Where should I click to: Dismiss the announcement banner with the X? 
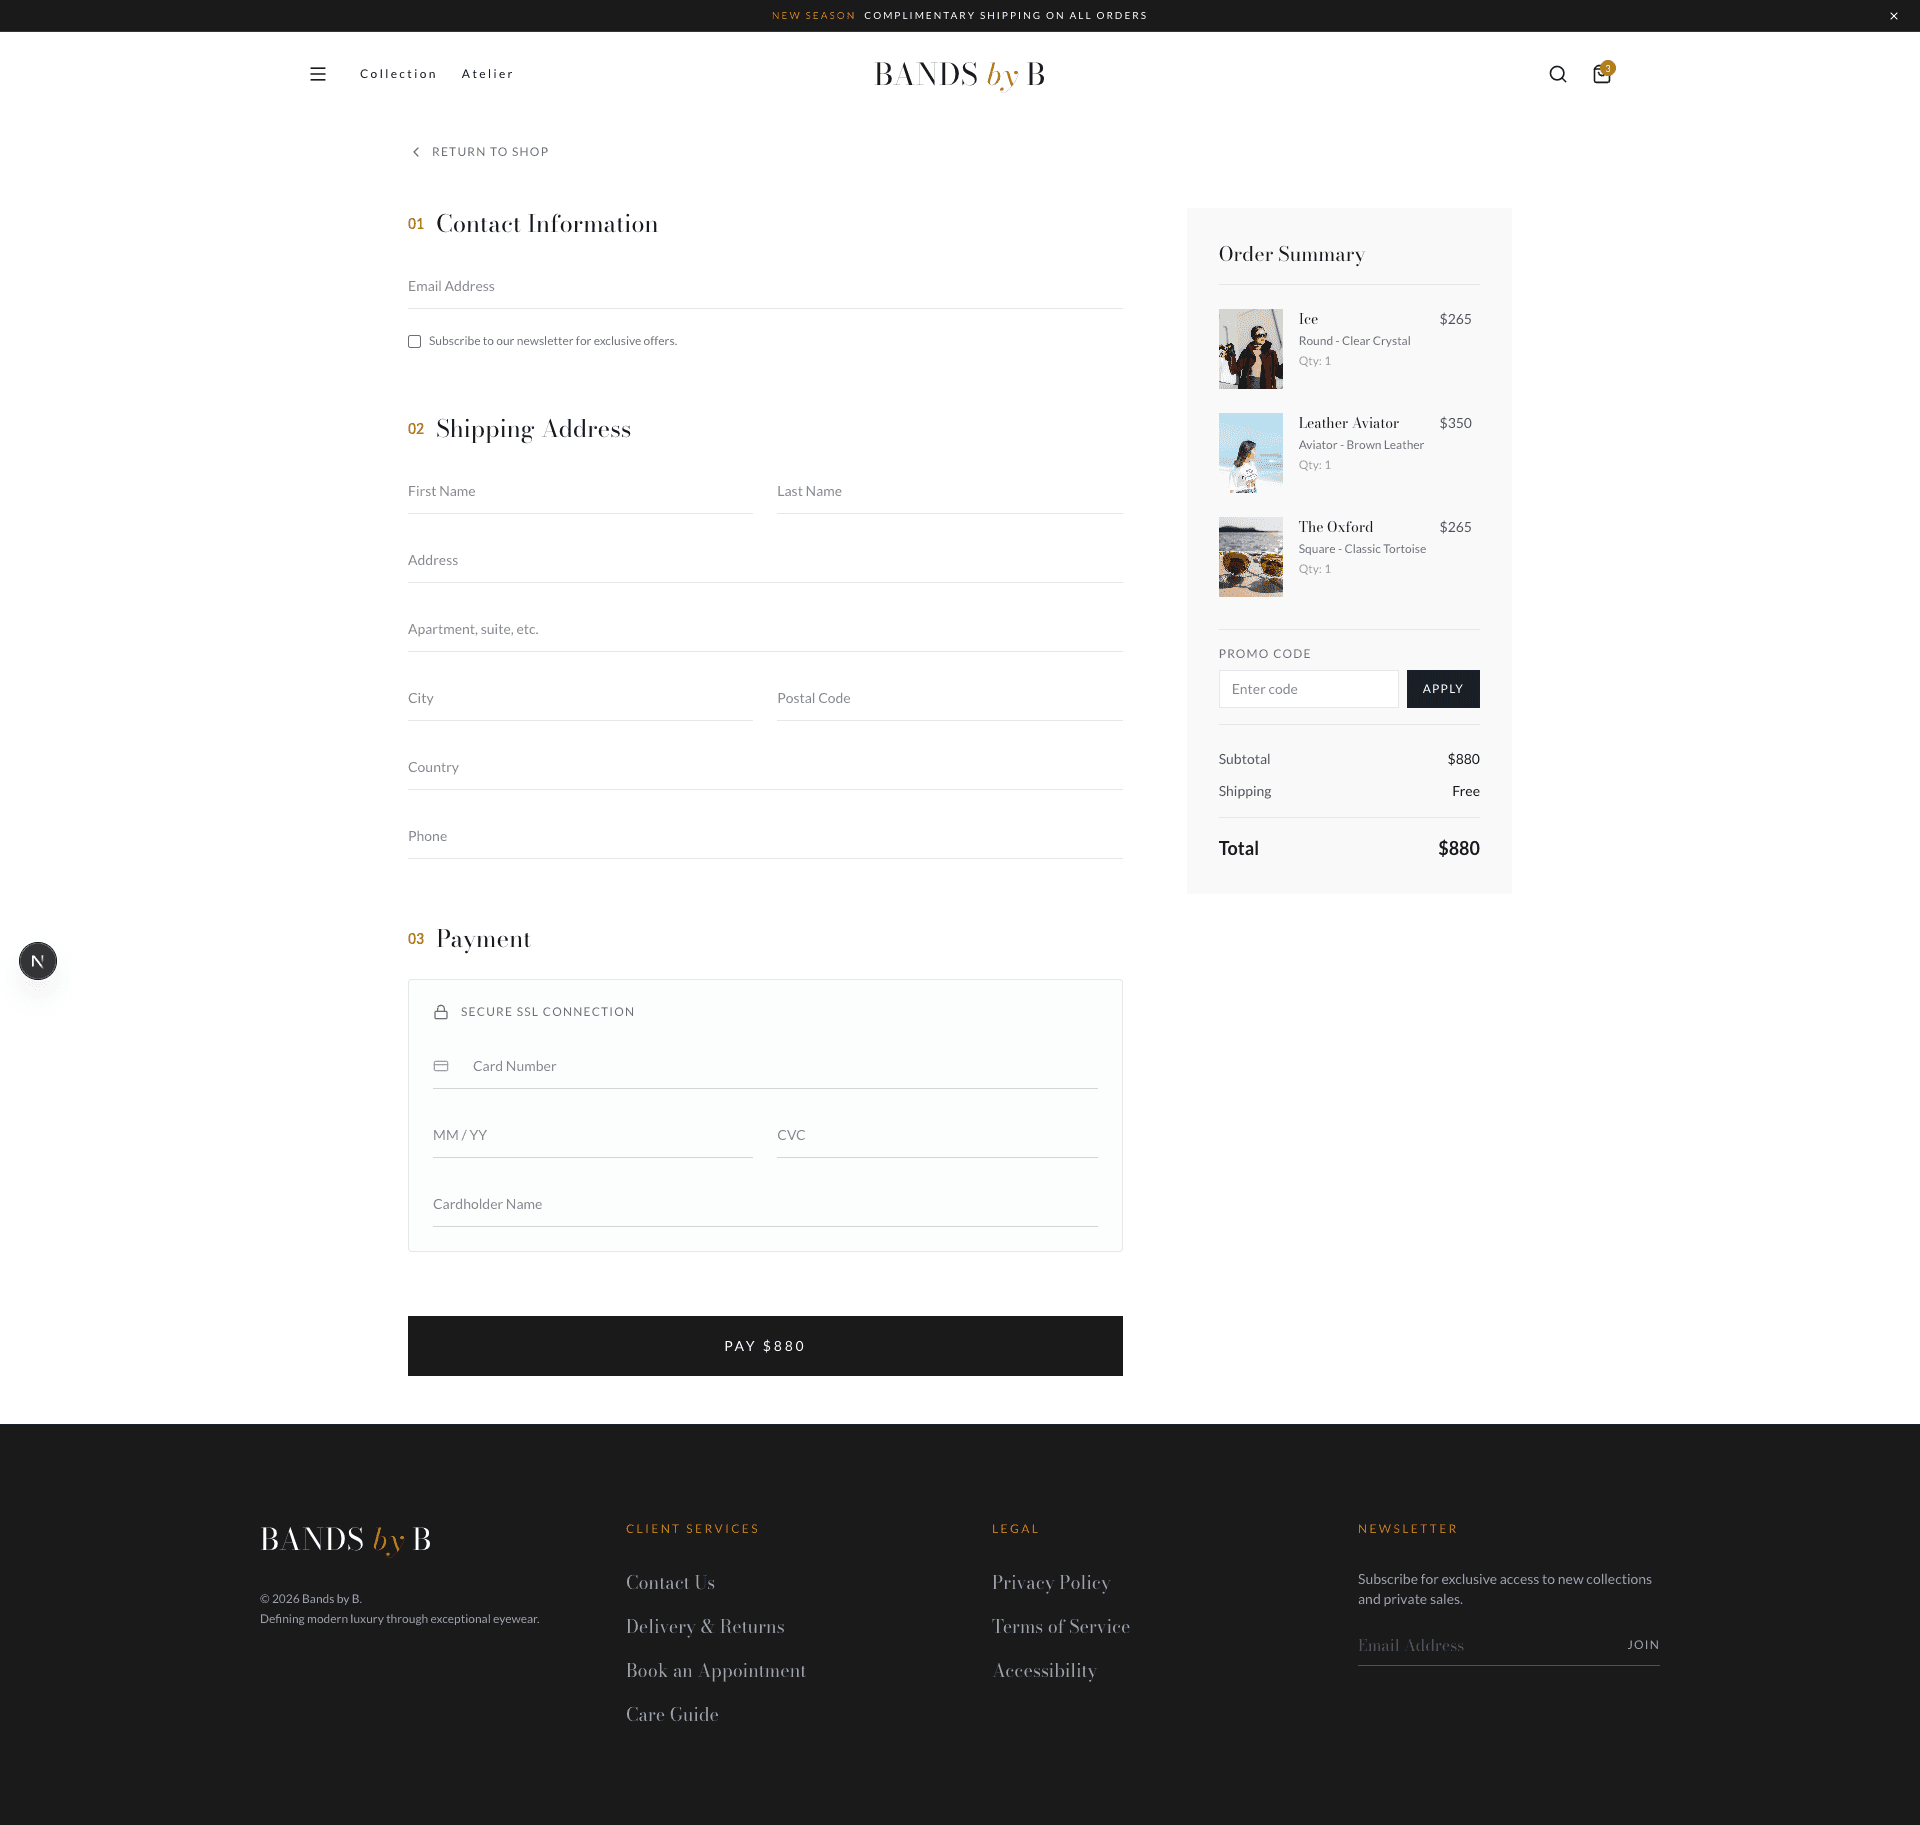tap(1892, 15)
